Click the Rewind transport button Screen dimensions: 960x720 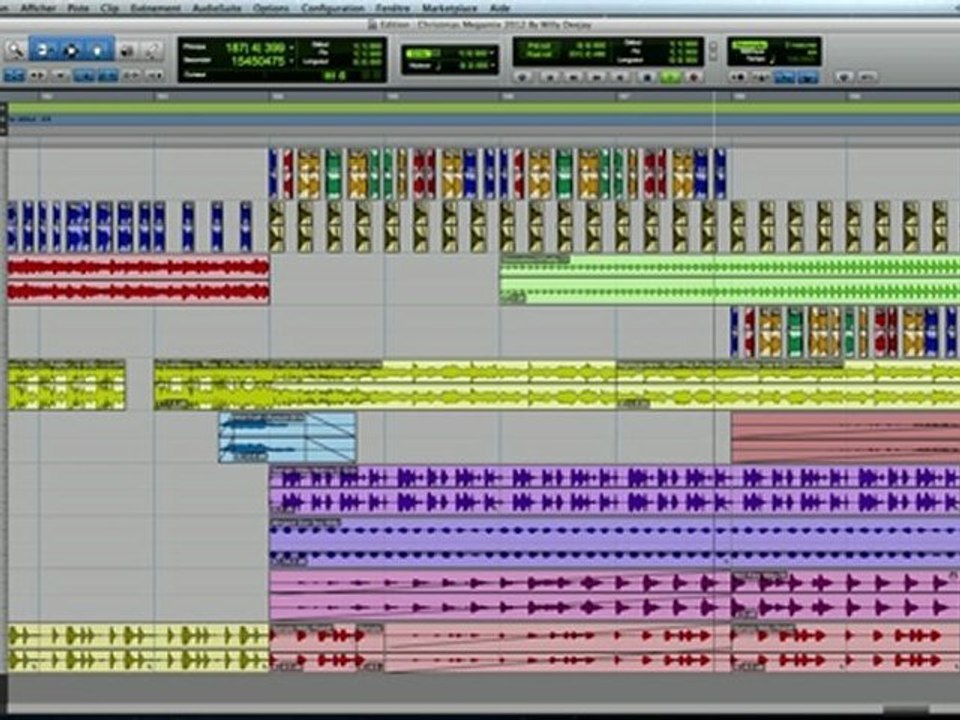573,77
